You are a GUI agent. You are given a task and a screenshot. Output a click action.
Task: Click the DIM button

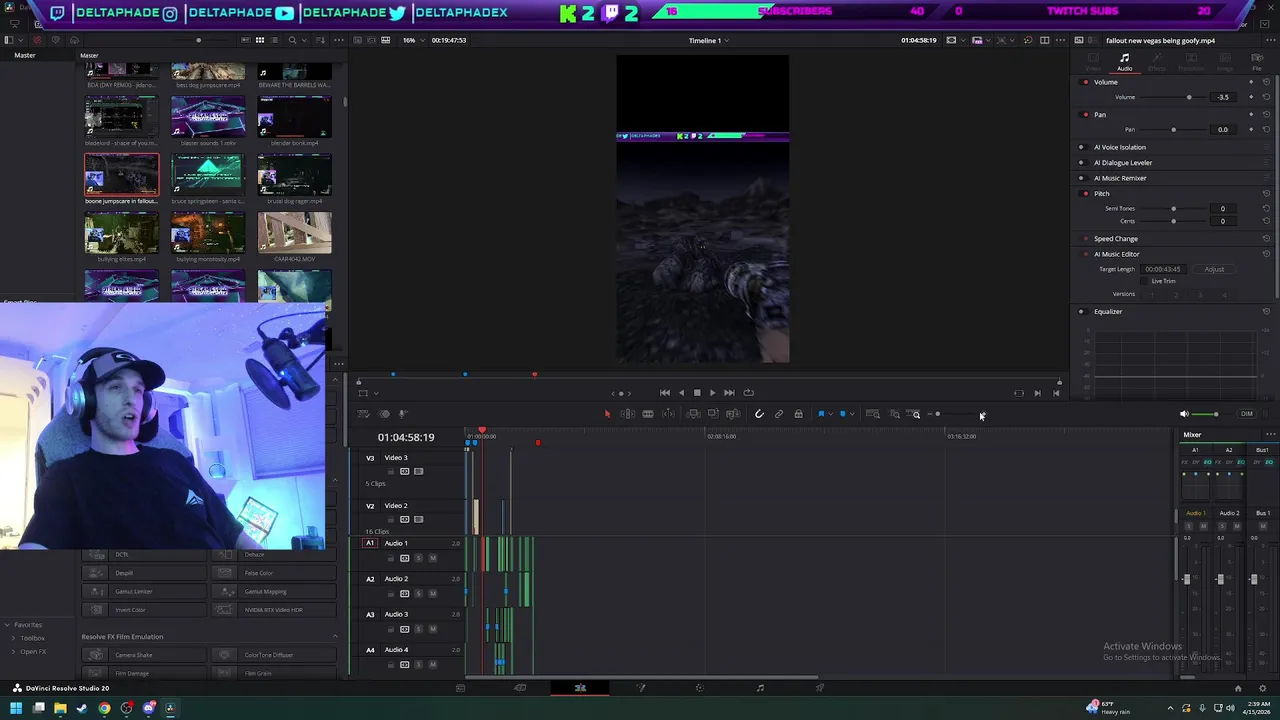[1246, 414]
